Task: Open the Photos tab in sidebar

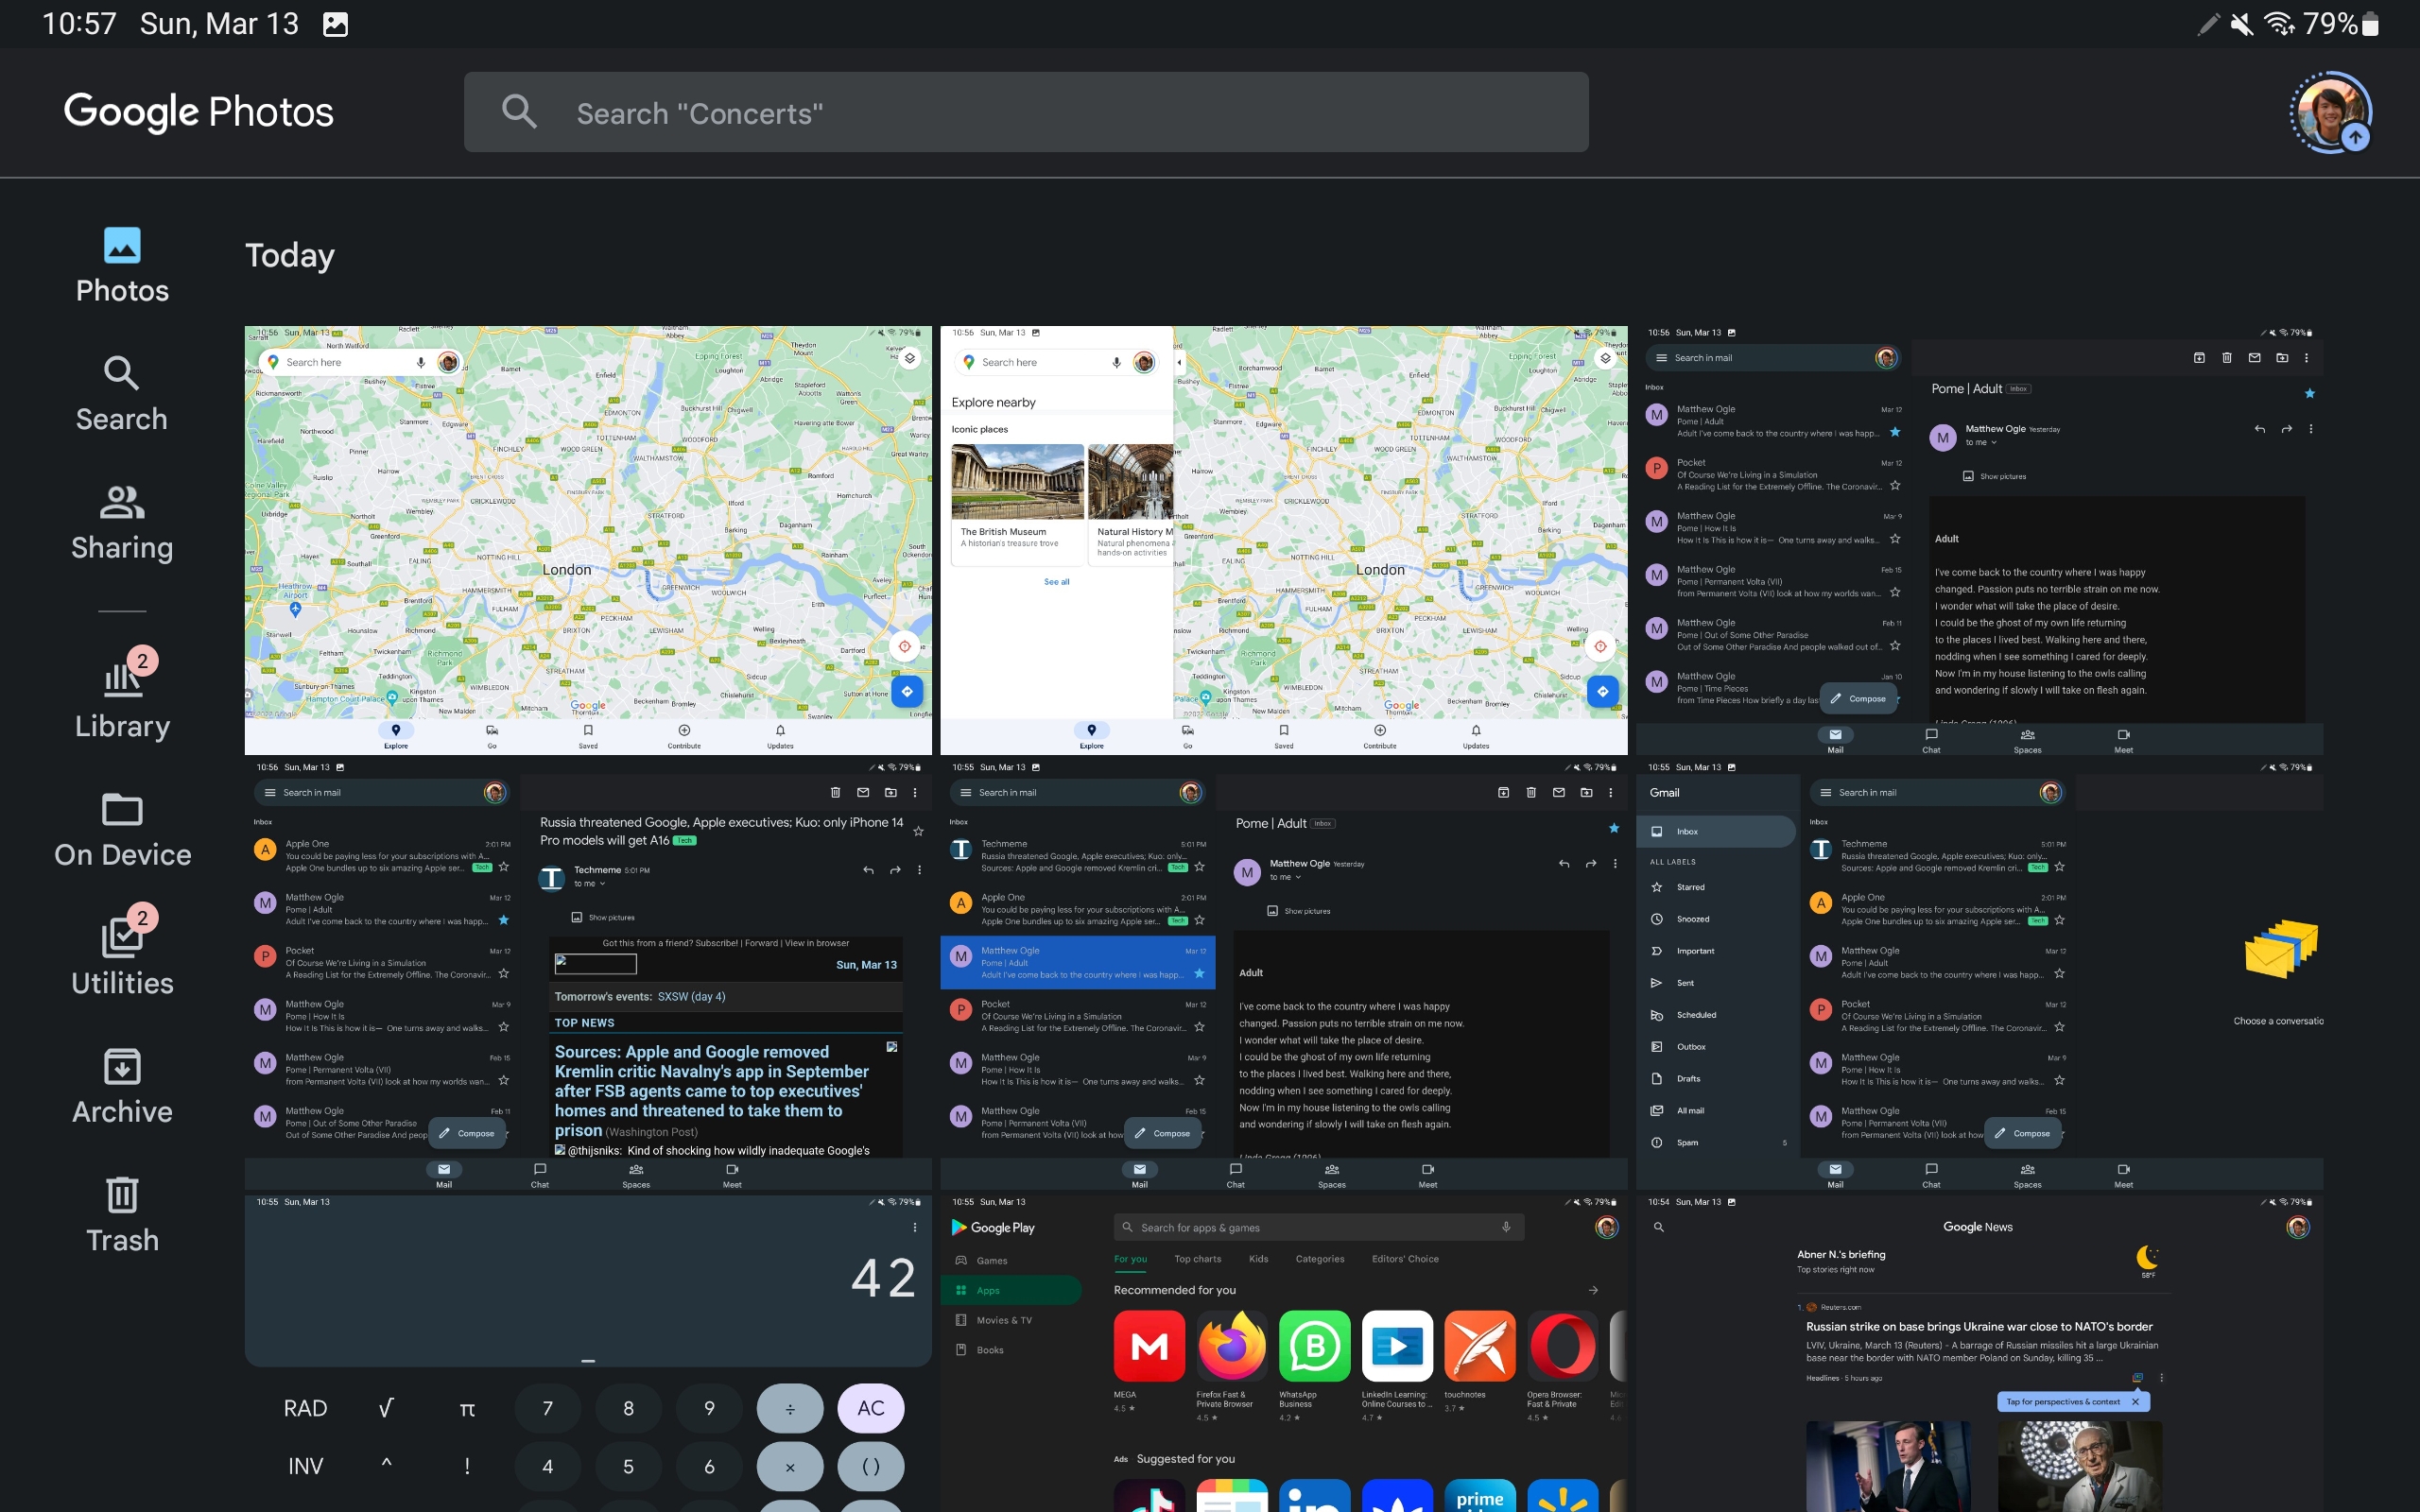Action: (122, 265)
